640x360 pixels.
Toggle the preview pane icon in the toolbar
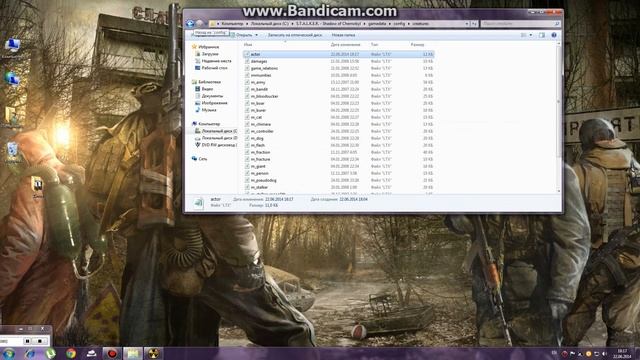click(x=542, y=35)
